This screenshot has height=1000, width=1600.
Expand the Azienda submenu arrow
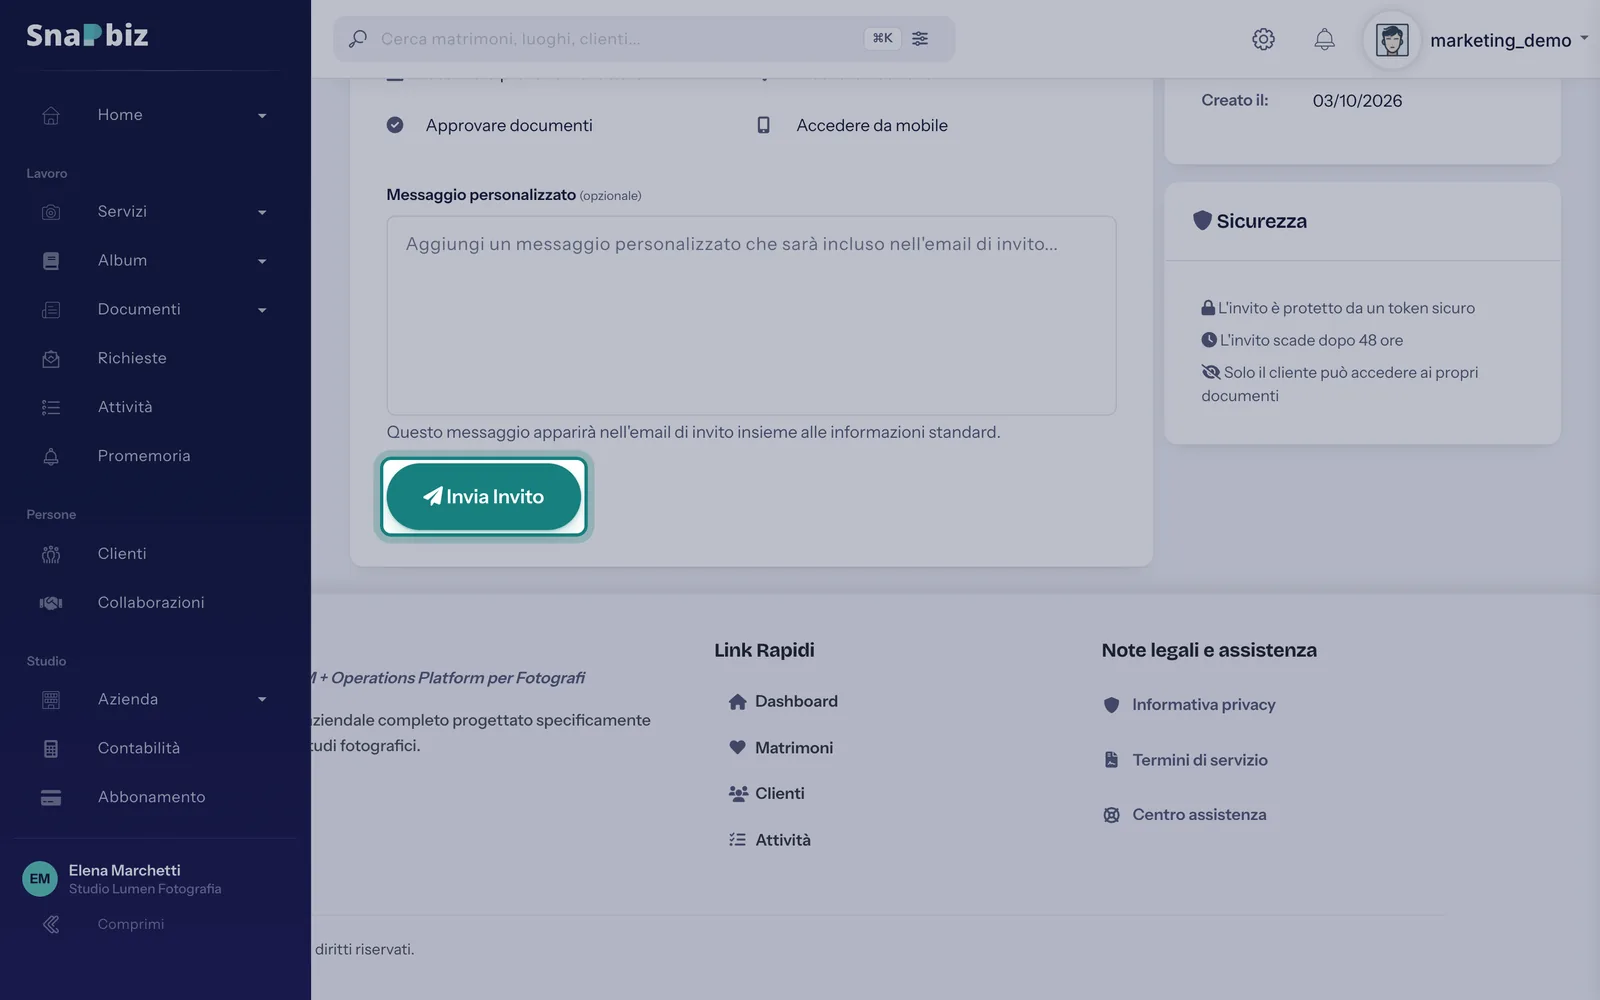click(x=262, y=700)
